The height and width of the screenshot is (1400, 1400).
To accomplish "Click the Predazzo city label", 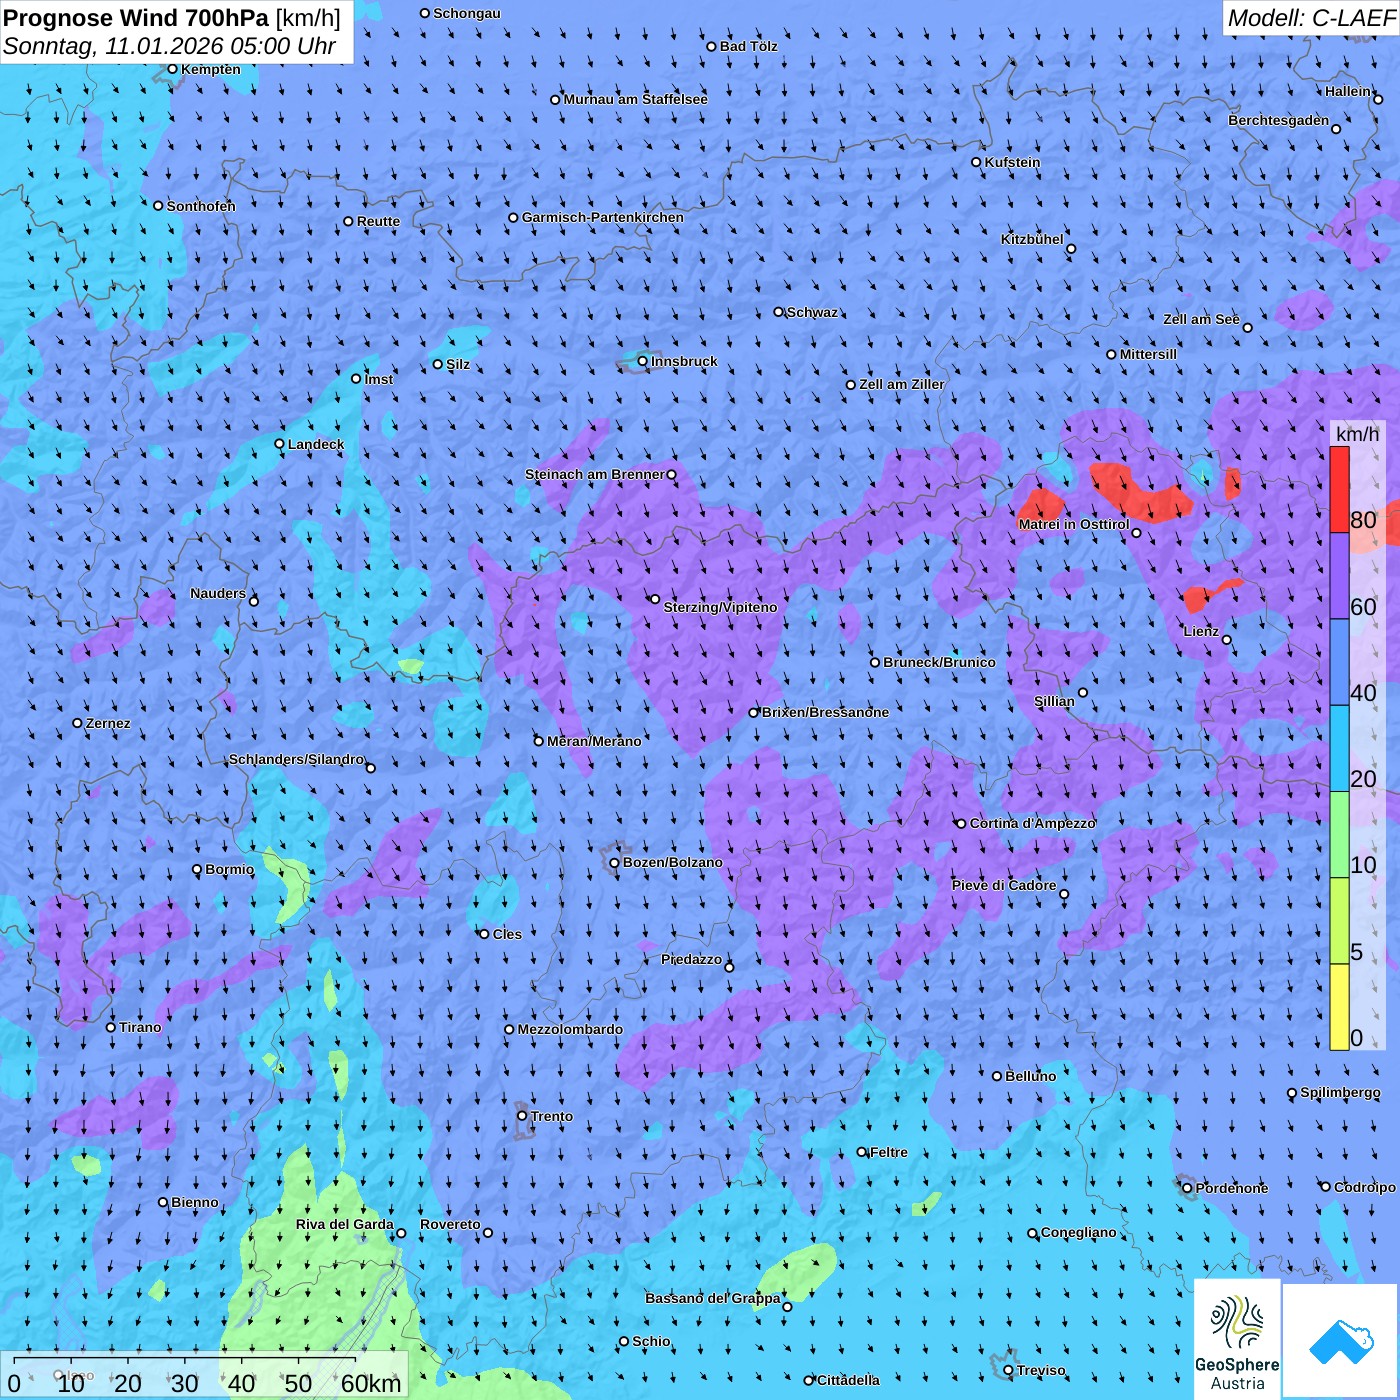I will pos(691,959).
